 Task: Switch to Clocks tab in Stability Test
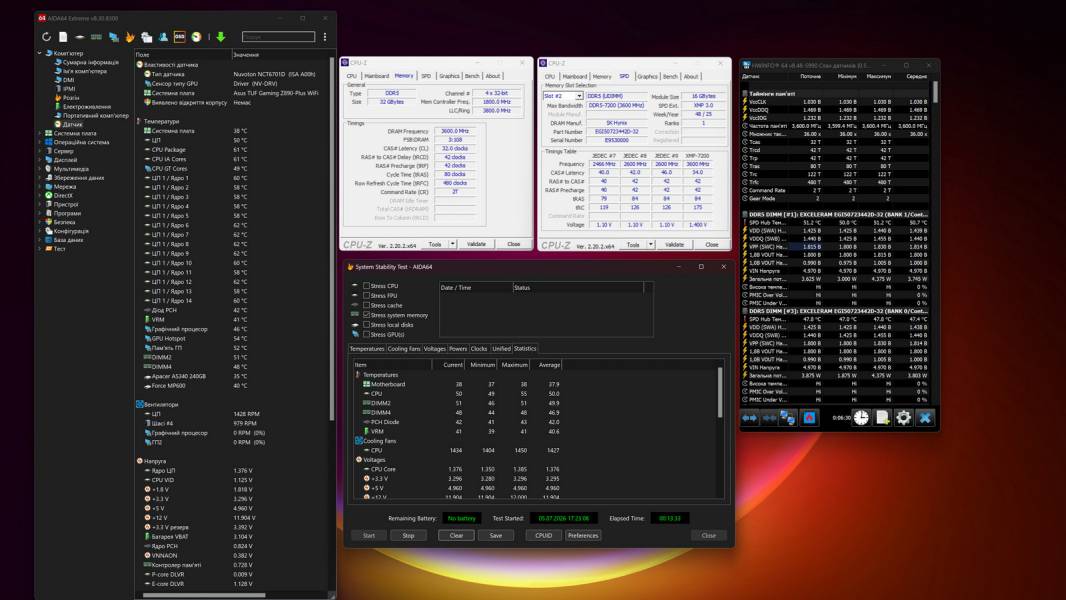(x=479, y=349)
